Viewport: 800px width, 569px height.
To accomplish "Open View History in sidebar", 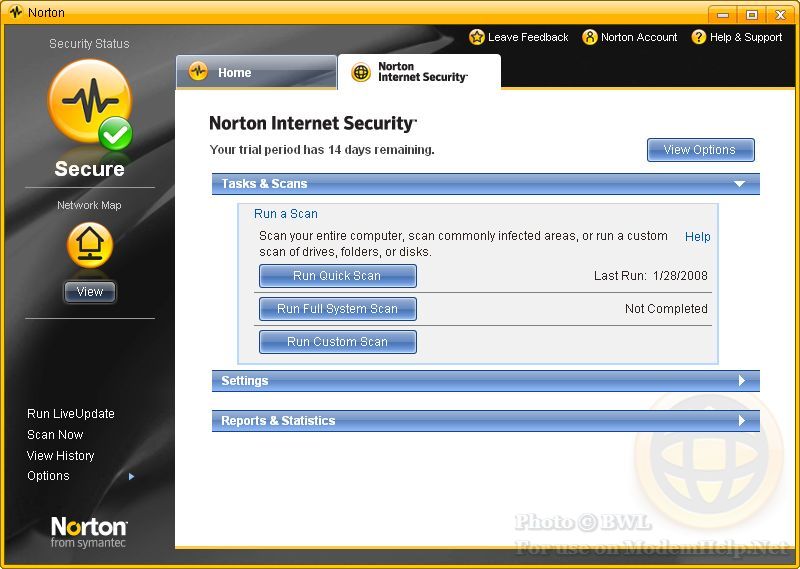I will point(61,456).
